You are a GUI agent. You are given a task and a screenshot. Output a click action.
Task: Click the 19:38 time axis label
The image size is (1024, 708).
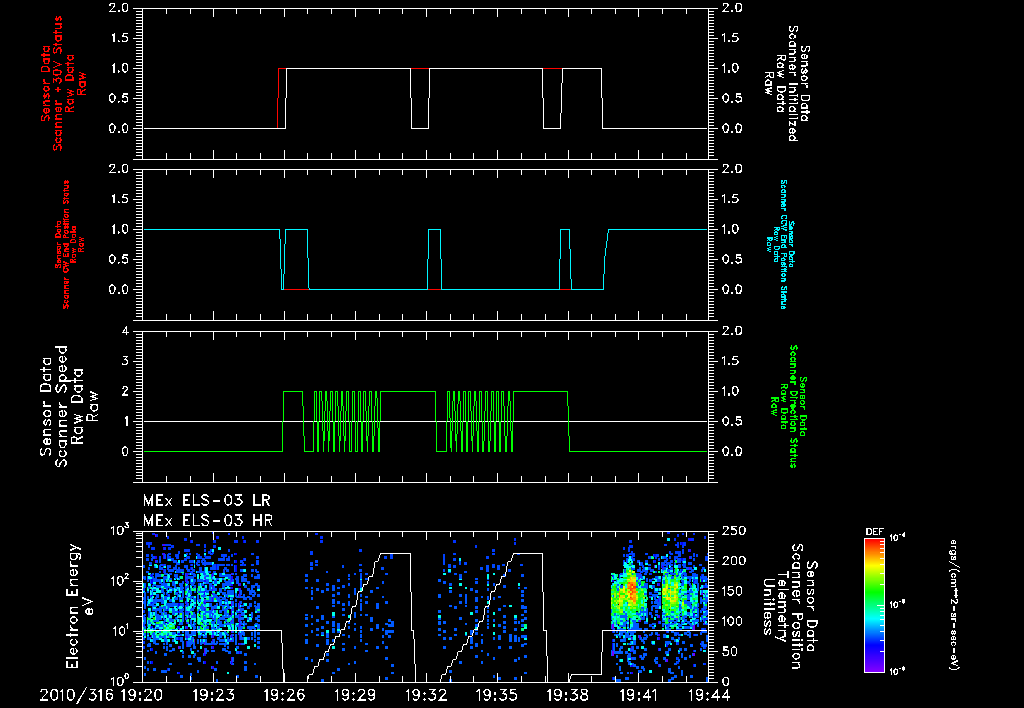point(568,695)
